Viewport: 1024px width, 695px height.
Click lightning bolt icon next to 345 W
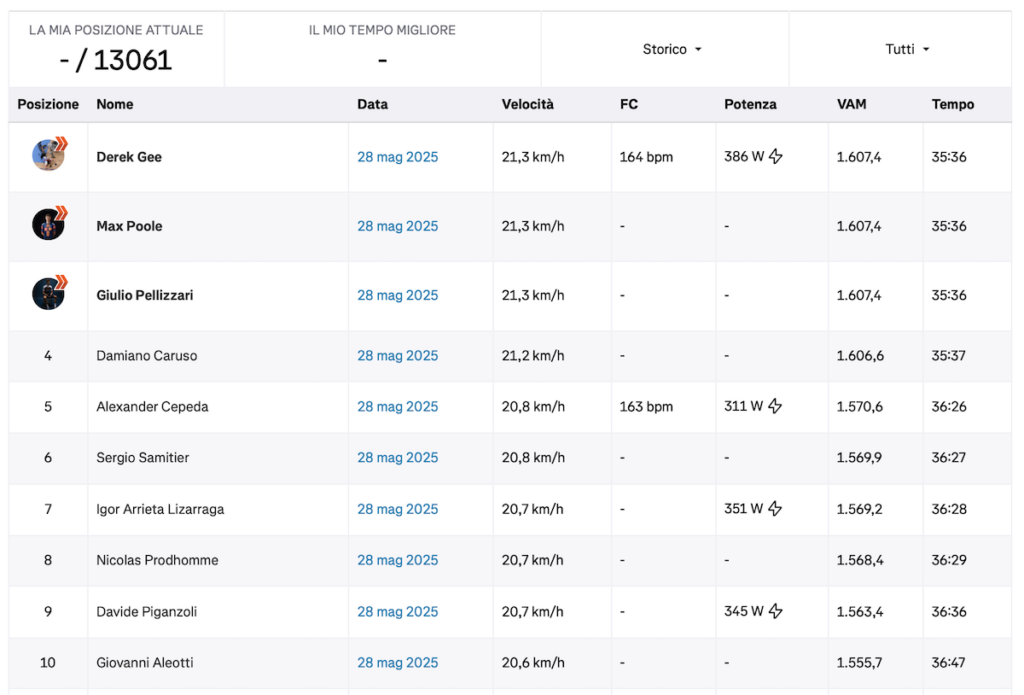[775, 611]
